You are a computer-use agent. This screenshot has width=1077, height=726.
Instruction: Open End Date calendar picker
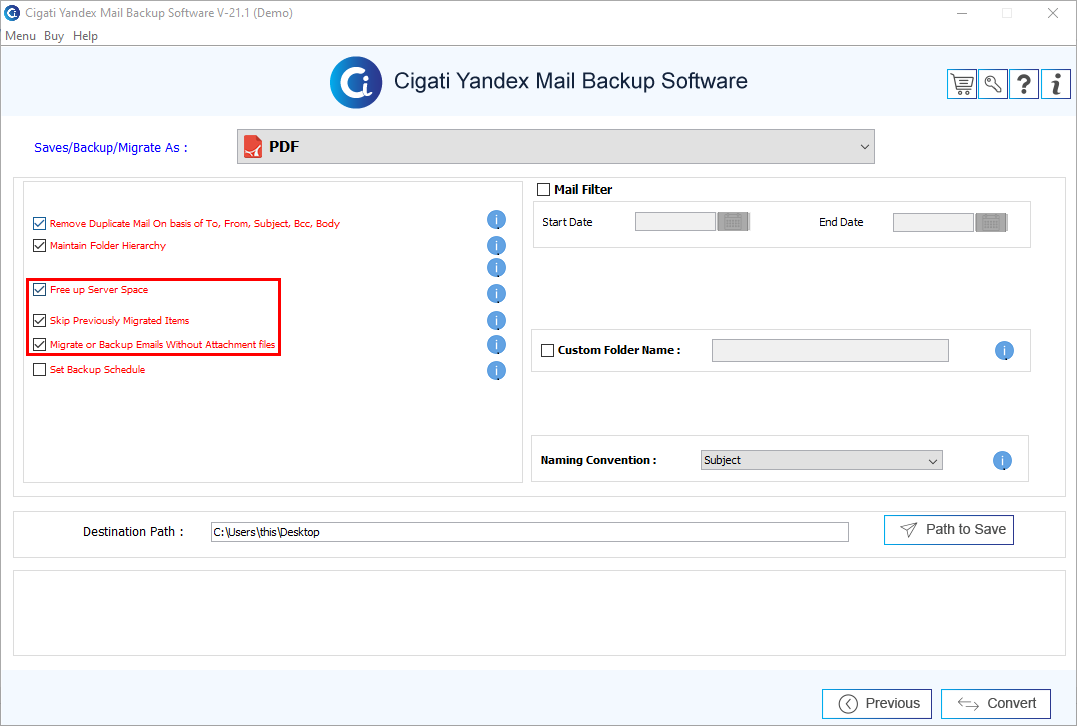click(x=991, y=222)
